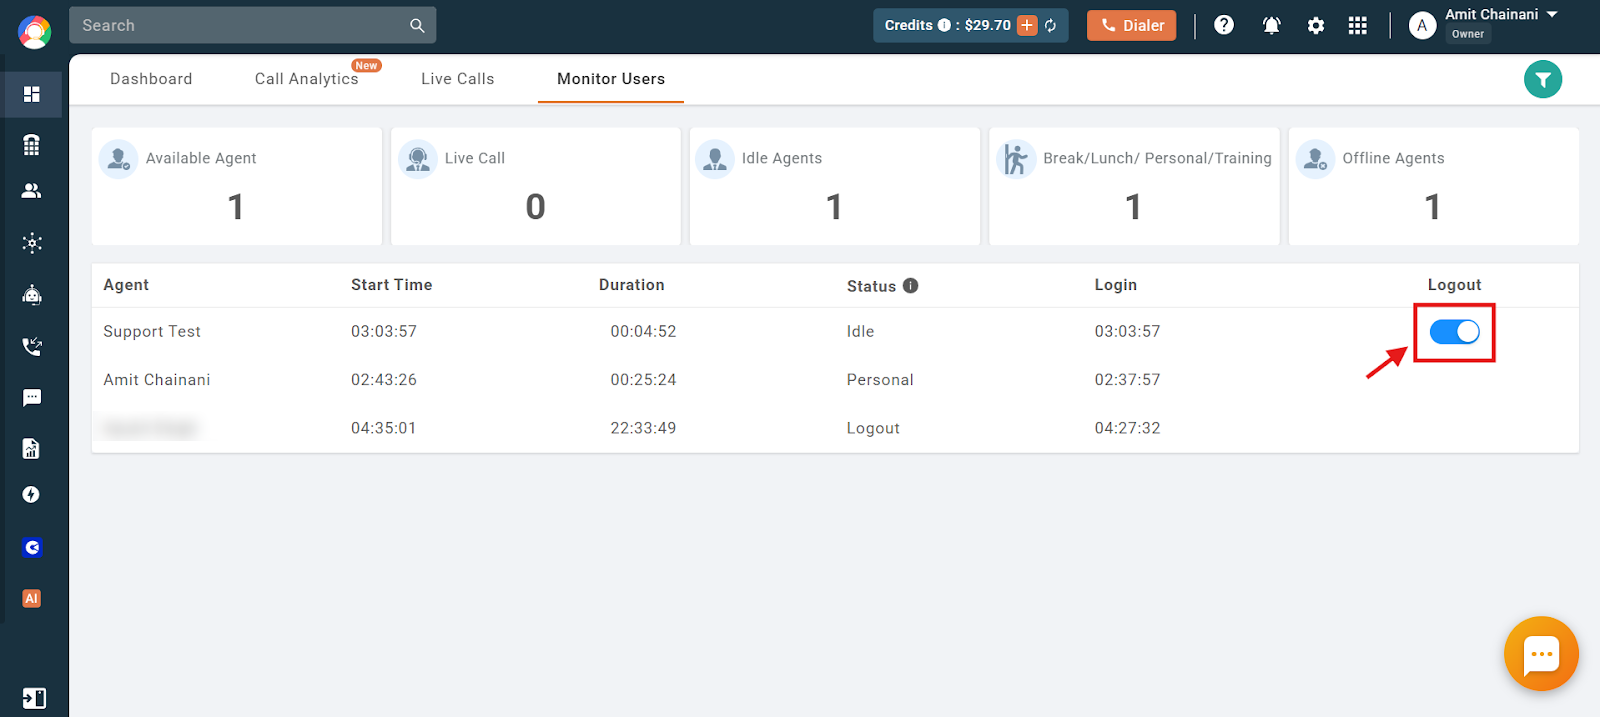The width and height of the screenshot is (1600, 717).
Task: Switch to the Call Analytics tab
Action: tap(306, 79)
